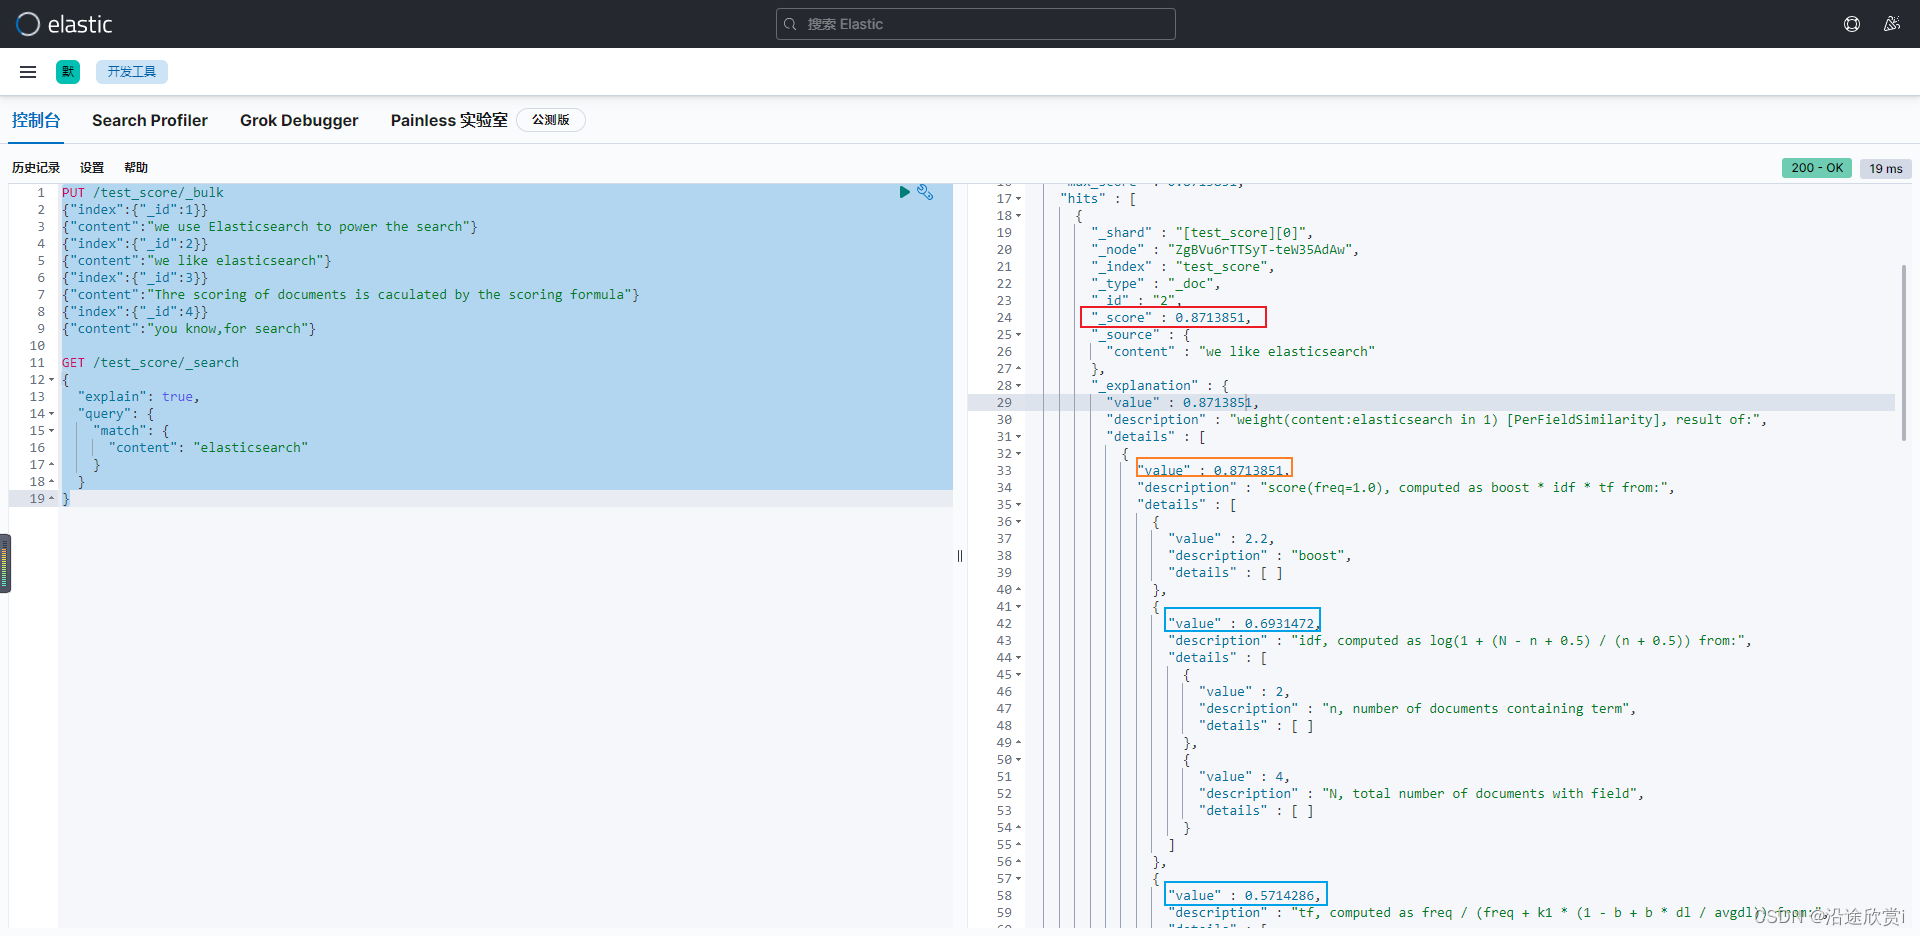
Task: Open the user account icon in header
Action: pos(1892,24)
